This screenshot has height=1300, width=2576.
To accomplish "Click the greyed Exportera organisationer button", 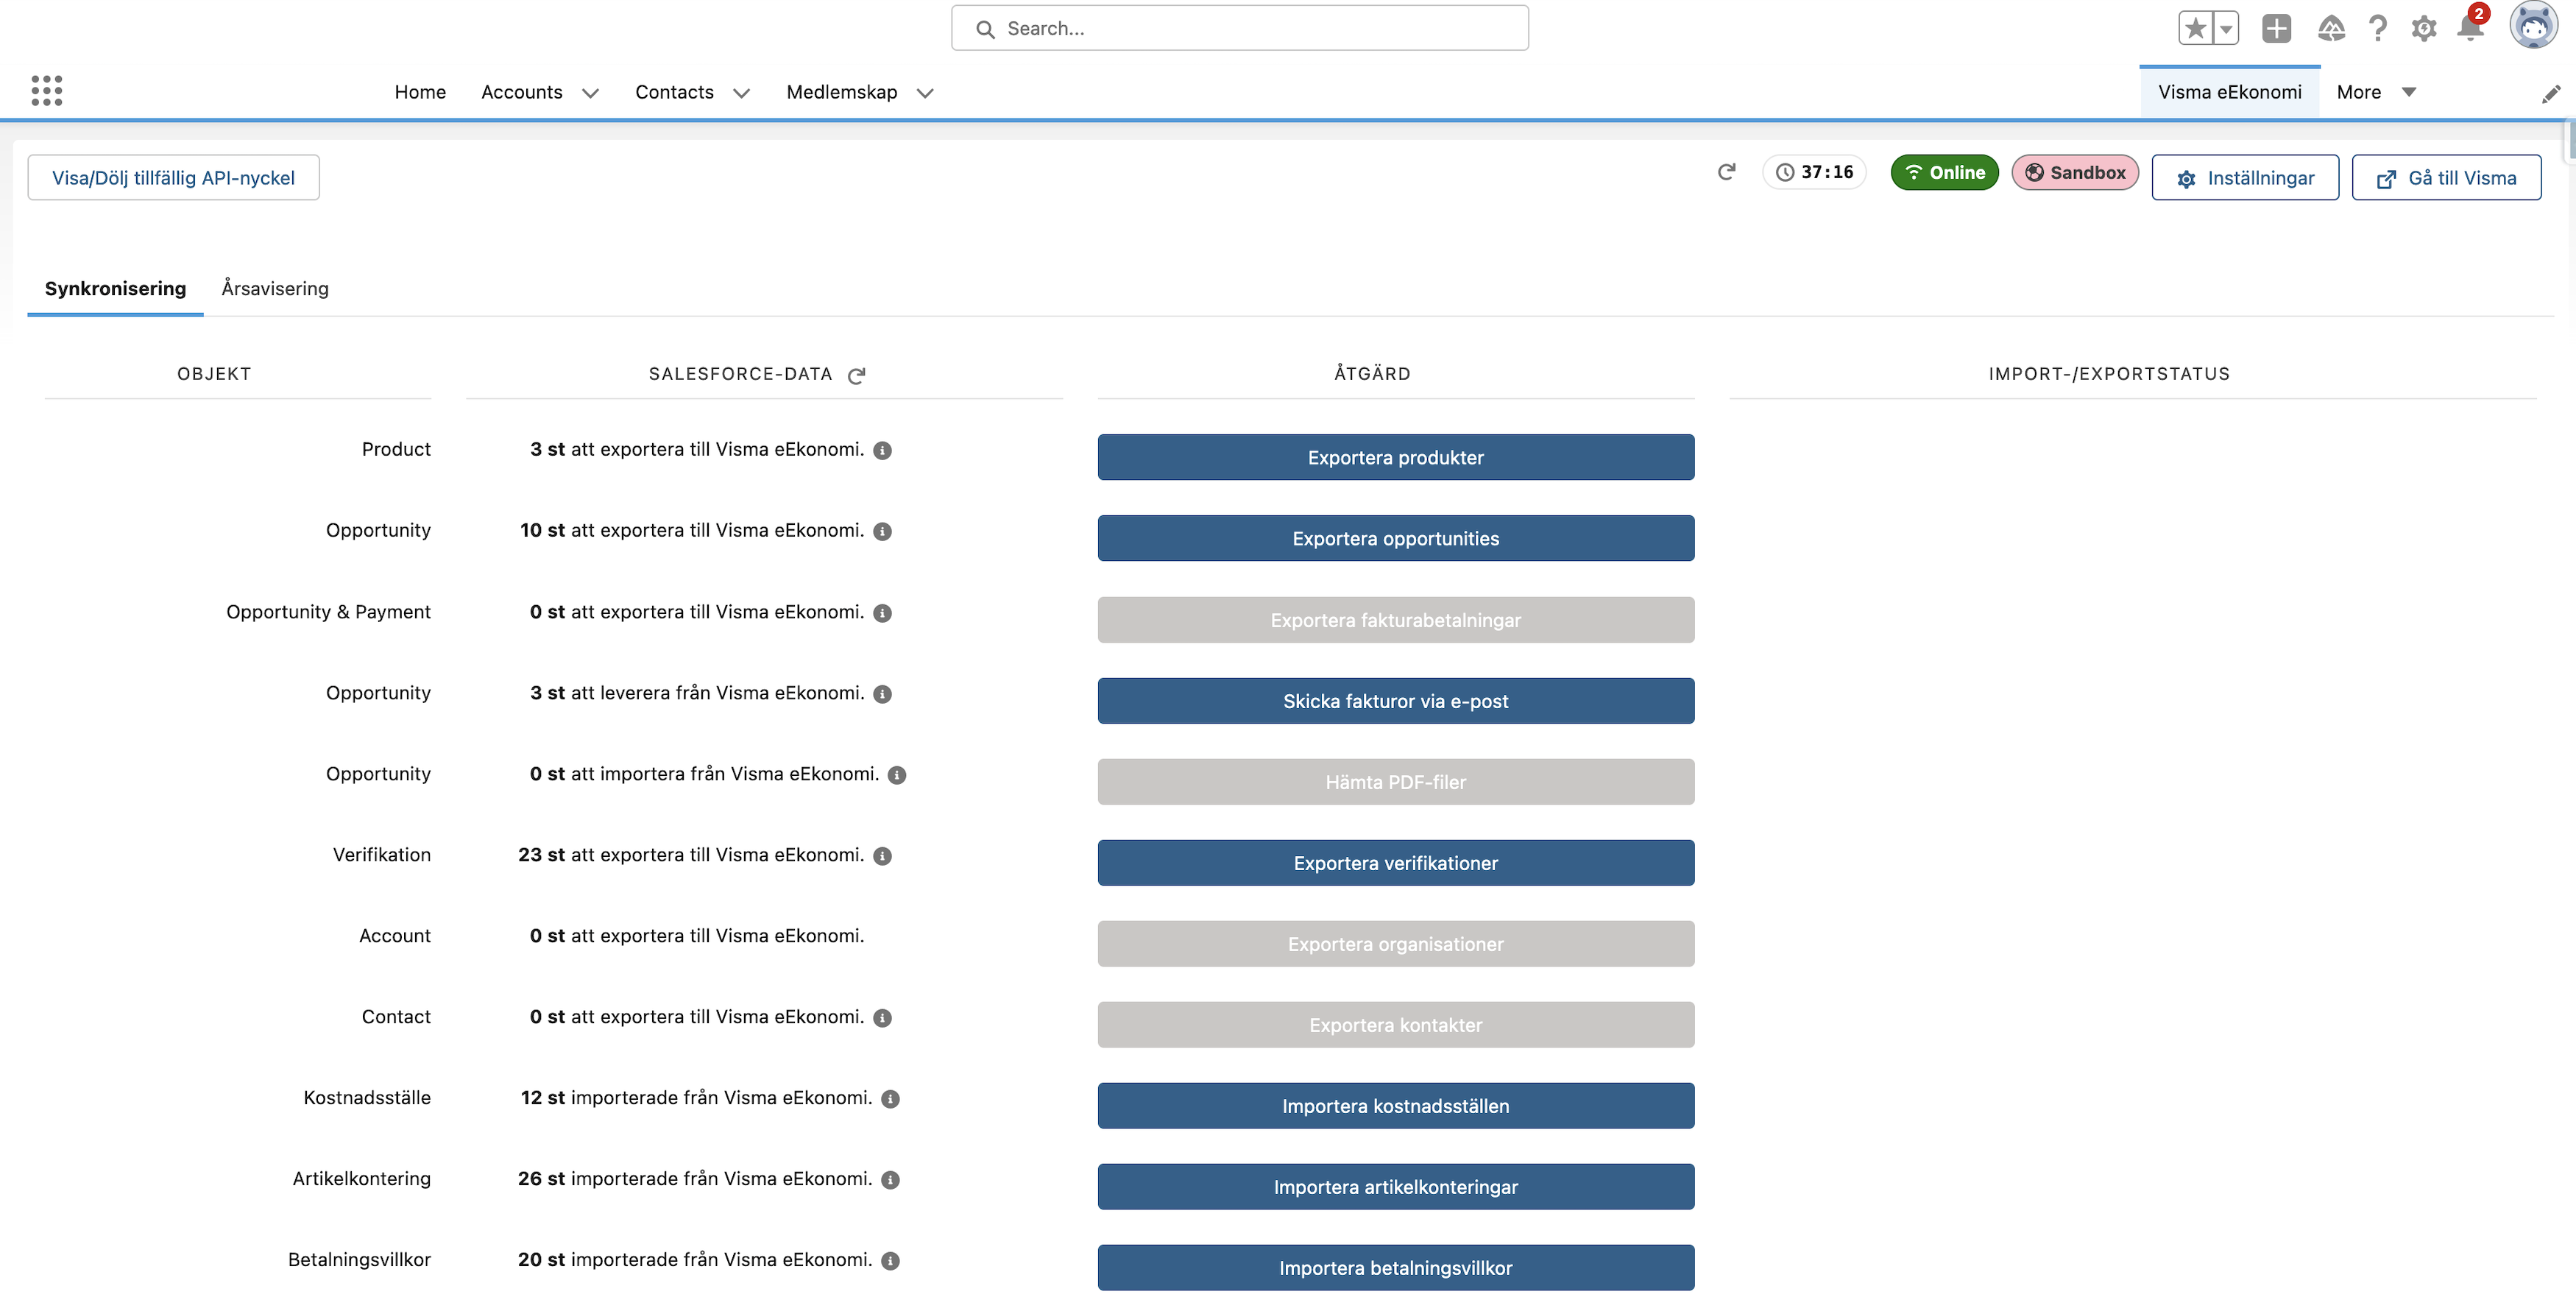I will [x=1395, y=944].
